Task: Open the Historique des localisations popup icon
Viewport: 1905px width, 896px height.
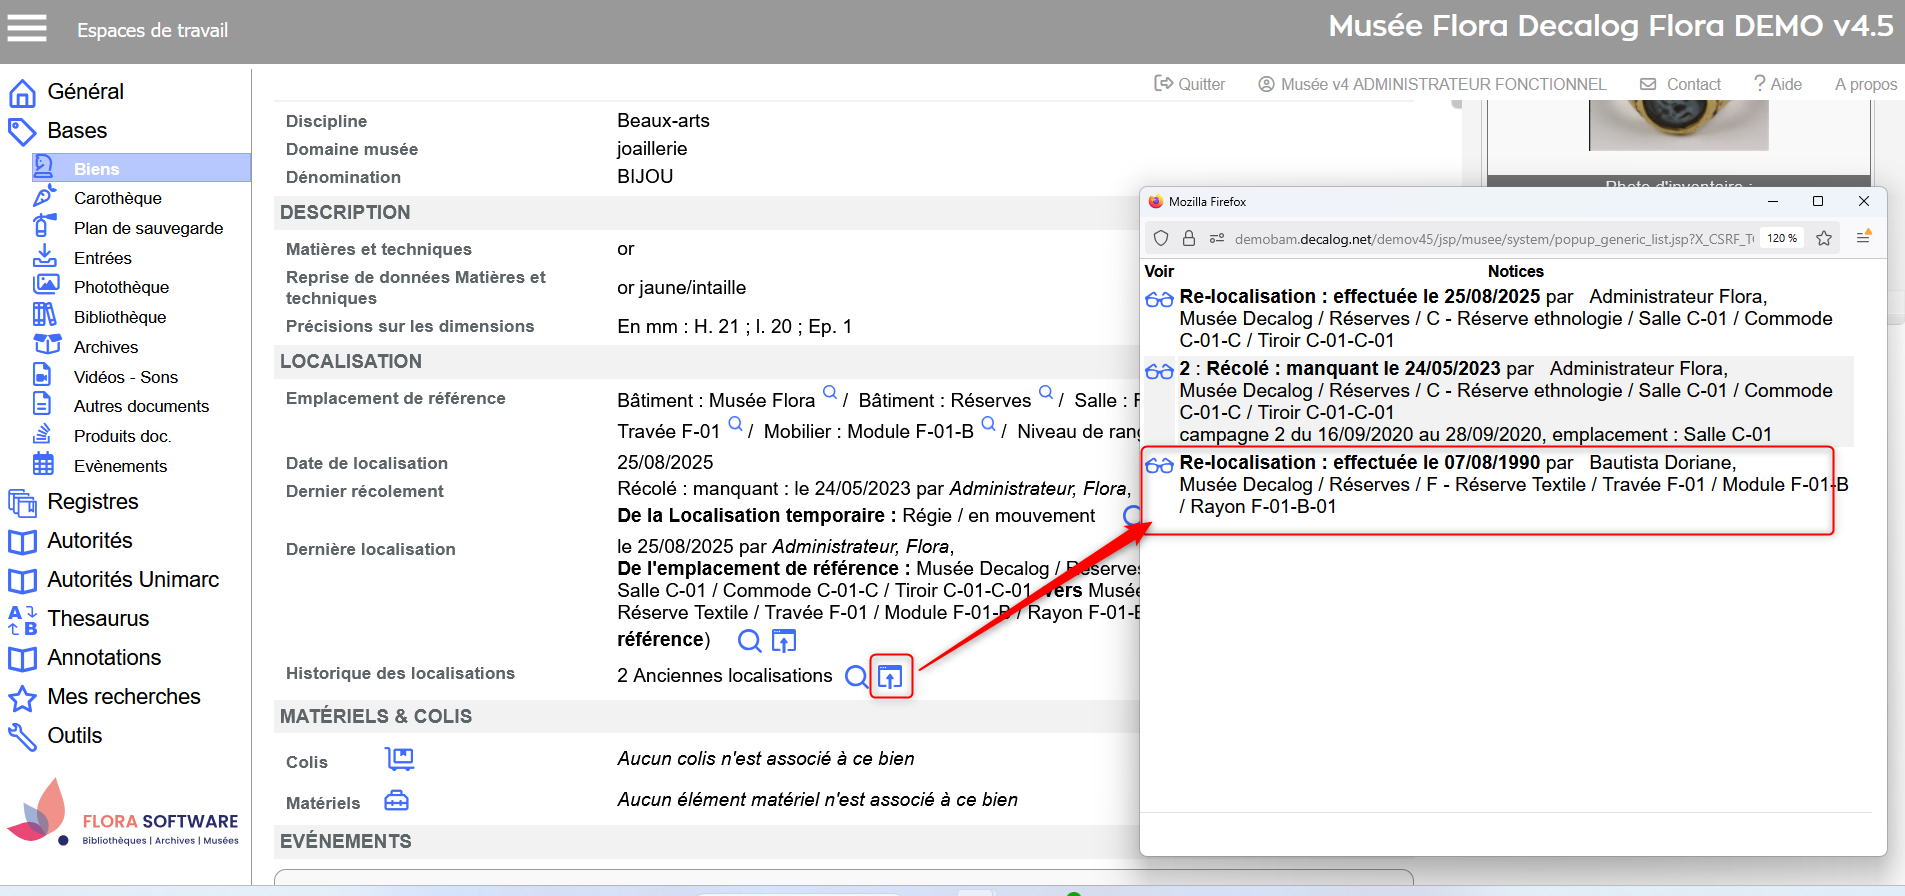Action: coord(890,677)
